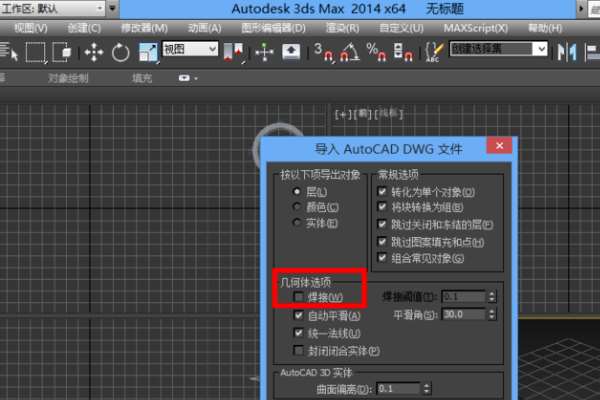Open the 创建(C) menu
The width and height of the screenshot is (600, 400).
pyautogui.click(x=84, y=28)
